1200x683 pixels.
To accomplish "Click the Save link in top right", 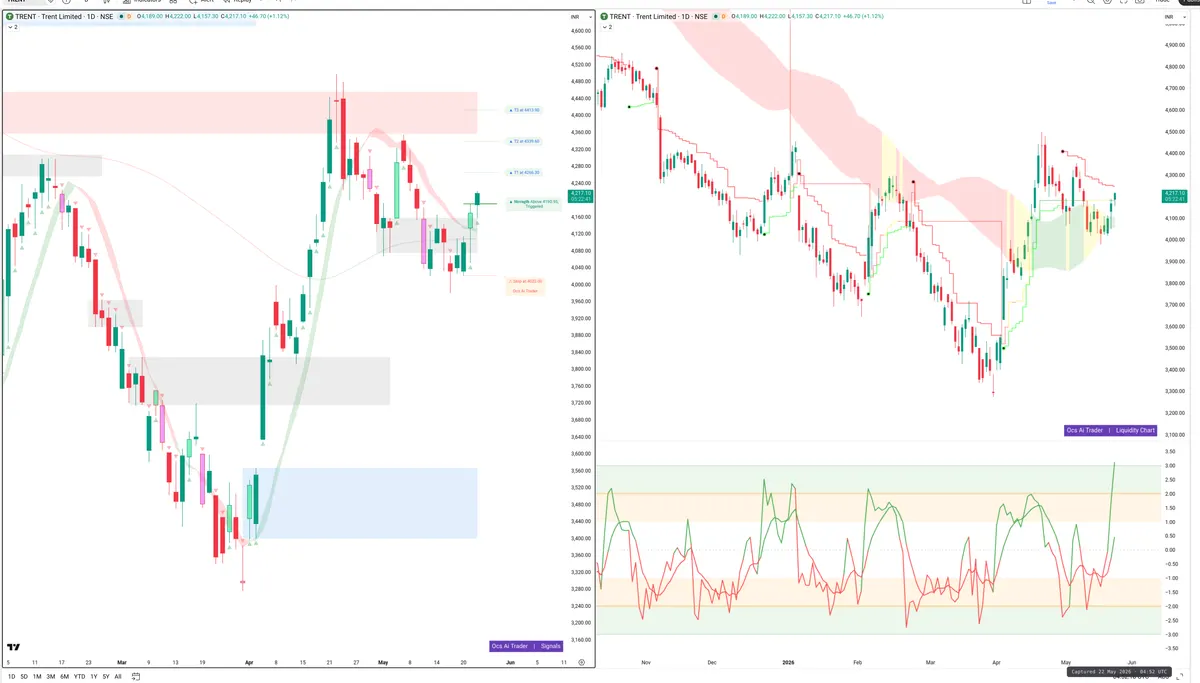I will click(1051, 3).
